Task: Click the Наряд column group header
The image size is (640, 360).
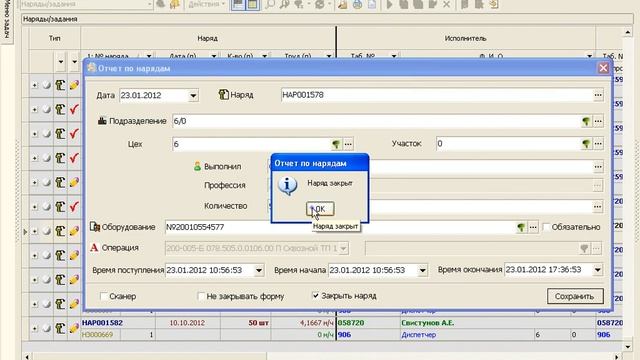Action: [x=207, y=38]
